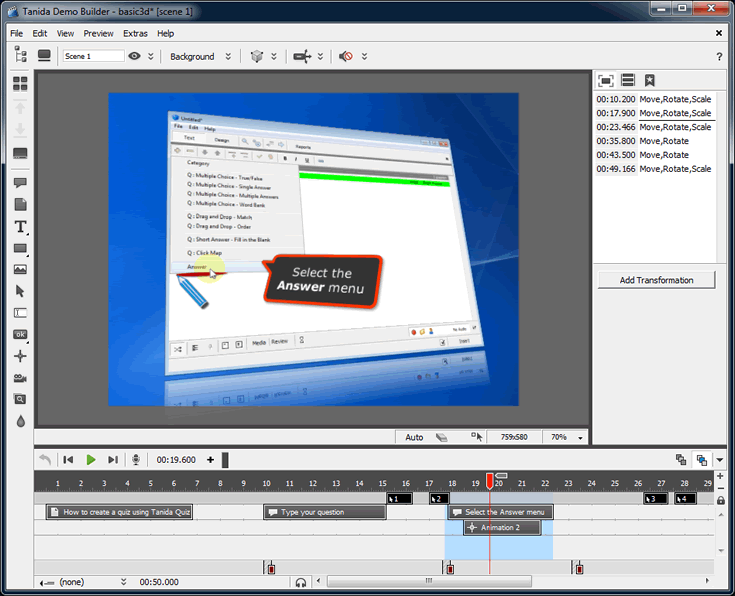Screen dimensions: 735x596
Task: Jump to the end of the timeline
Action: 112,460
